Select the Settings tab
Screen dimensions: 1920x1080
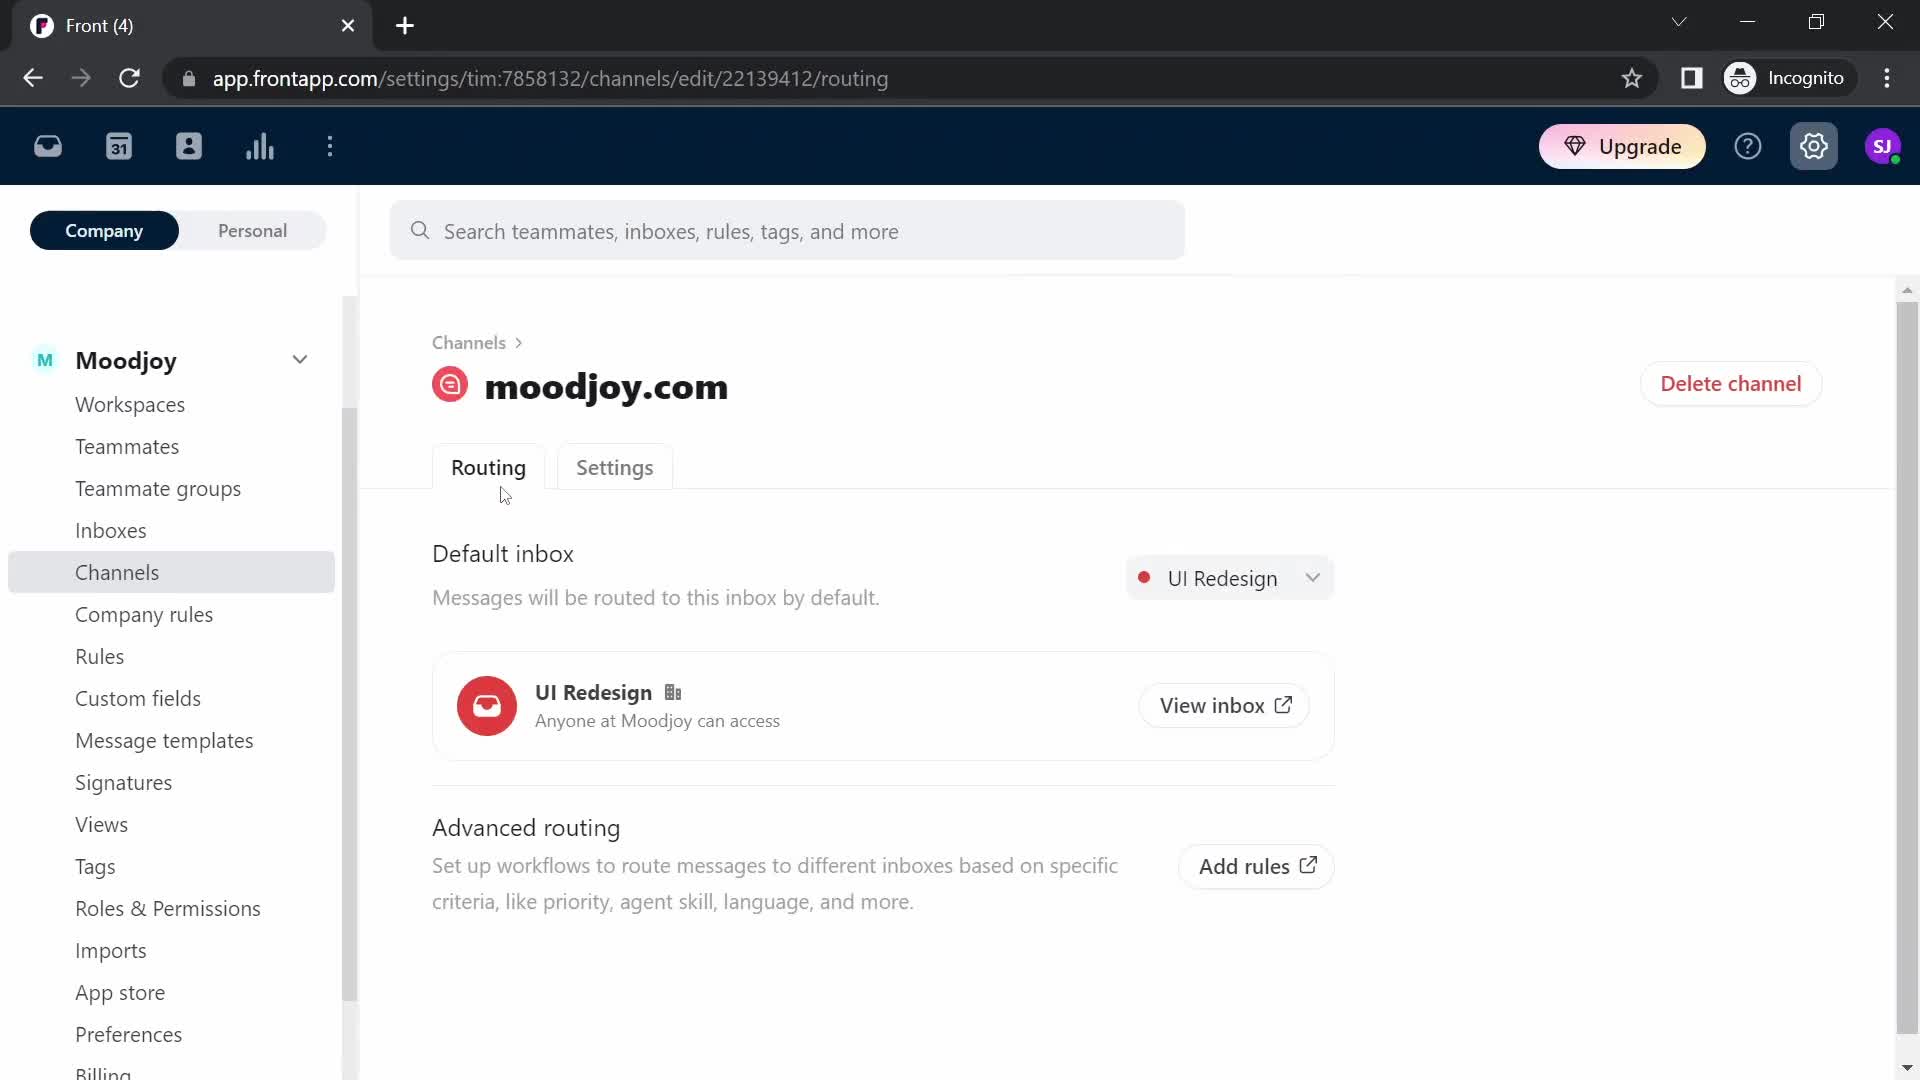tap(614, 468)
